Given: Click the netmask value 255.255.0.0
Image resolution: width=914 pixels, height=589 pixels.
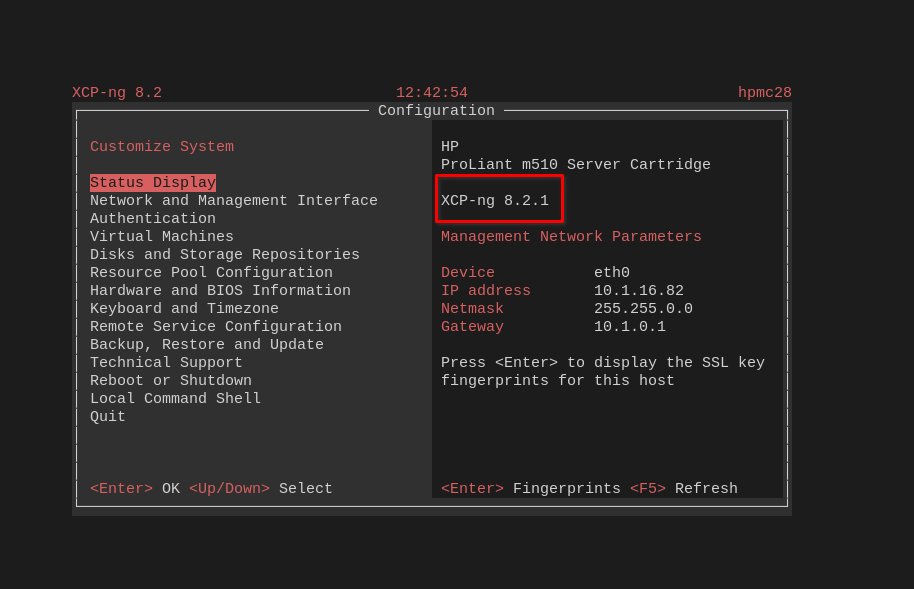Looking at the screenshot, I should click(x=643, y=308).
